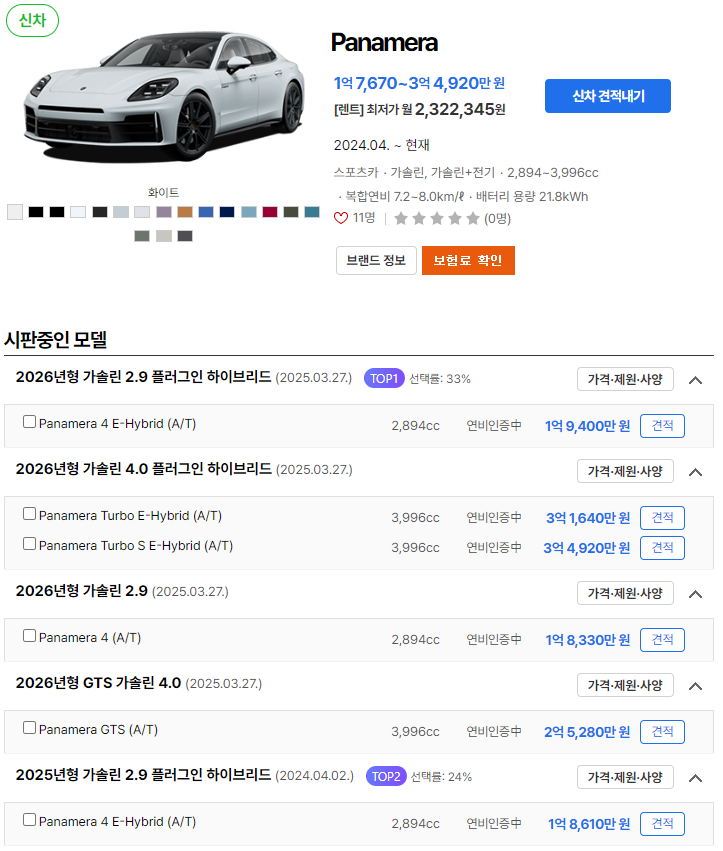The image size is (723, 851).
Task: Open 가격·제원·사양 for 2026 가솔린 4.0 플러그인 하이브리드
Action: pos(625,471)
